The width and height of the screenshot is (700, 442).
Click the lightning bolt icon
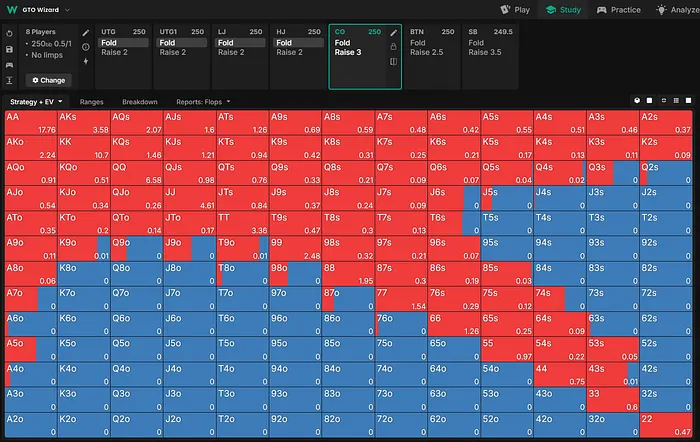[86, 61]
